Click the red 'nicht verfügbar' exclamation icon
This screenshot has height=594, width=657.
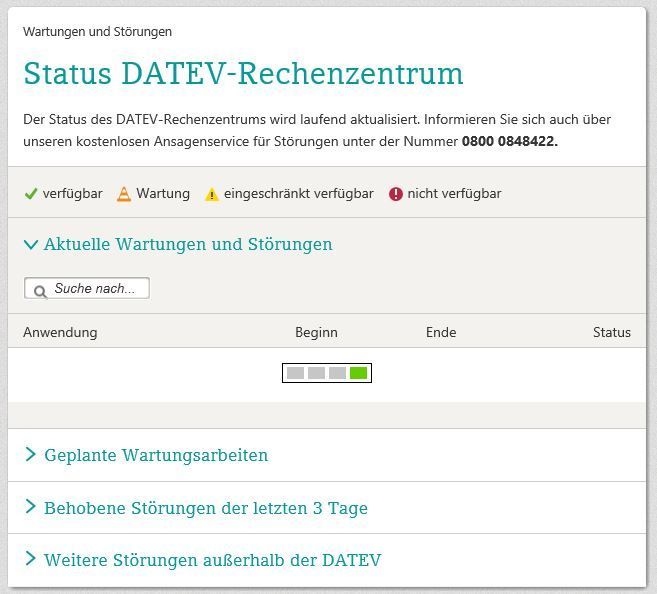click(395, 194)
